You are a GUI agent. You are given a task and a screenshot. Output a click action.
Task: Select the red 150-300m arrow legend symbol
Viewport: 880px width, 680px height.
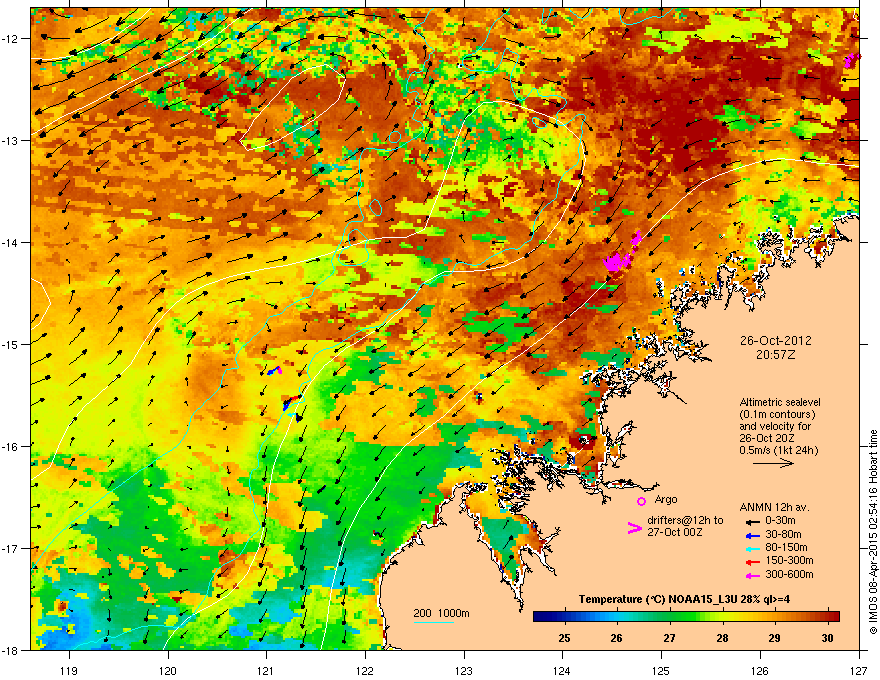753,562
